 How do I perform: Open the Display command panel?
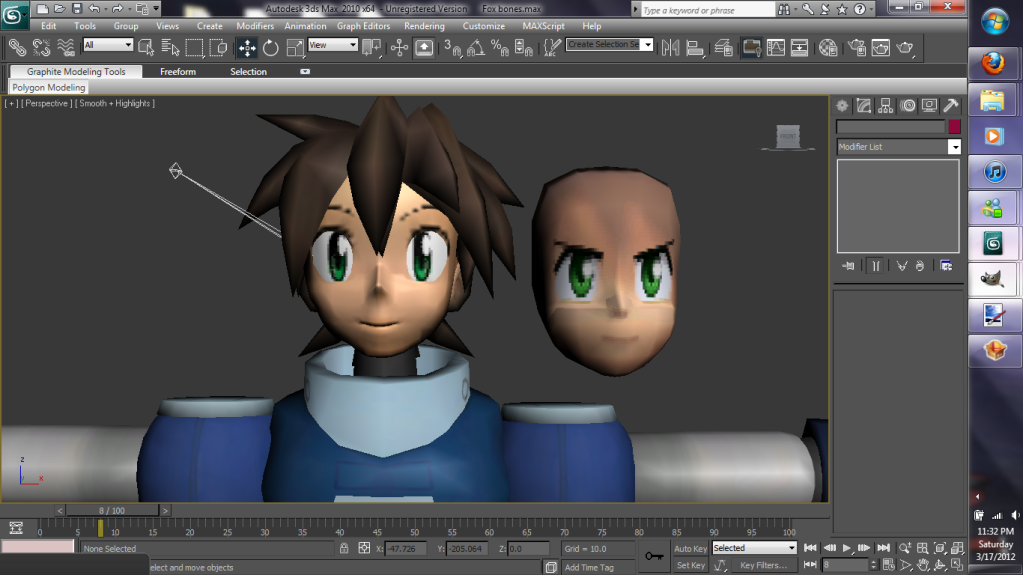coord(929,106)
